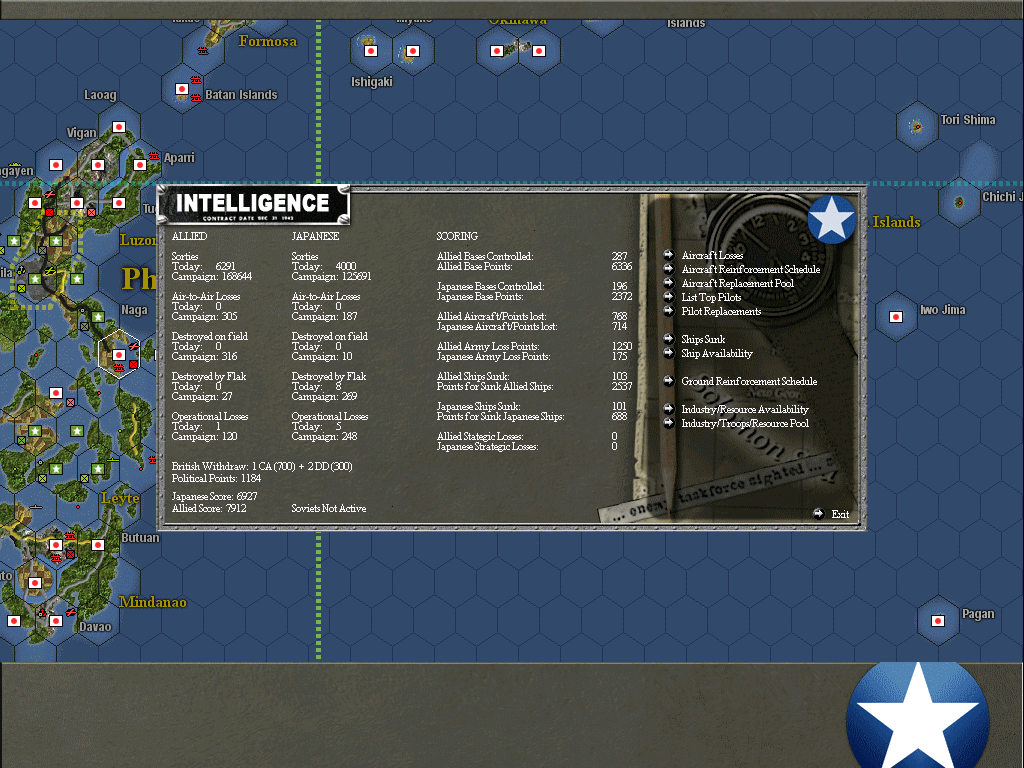Click the Political Points: 1184 line
Screen dimensions: 1024x768
(x=216, y=478)
